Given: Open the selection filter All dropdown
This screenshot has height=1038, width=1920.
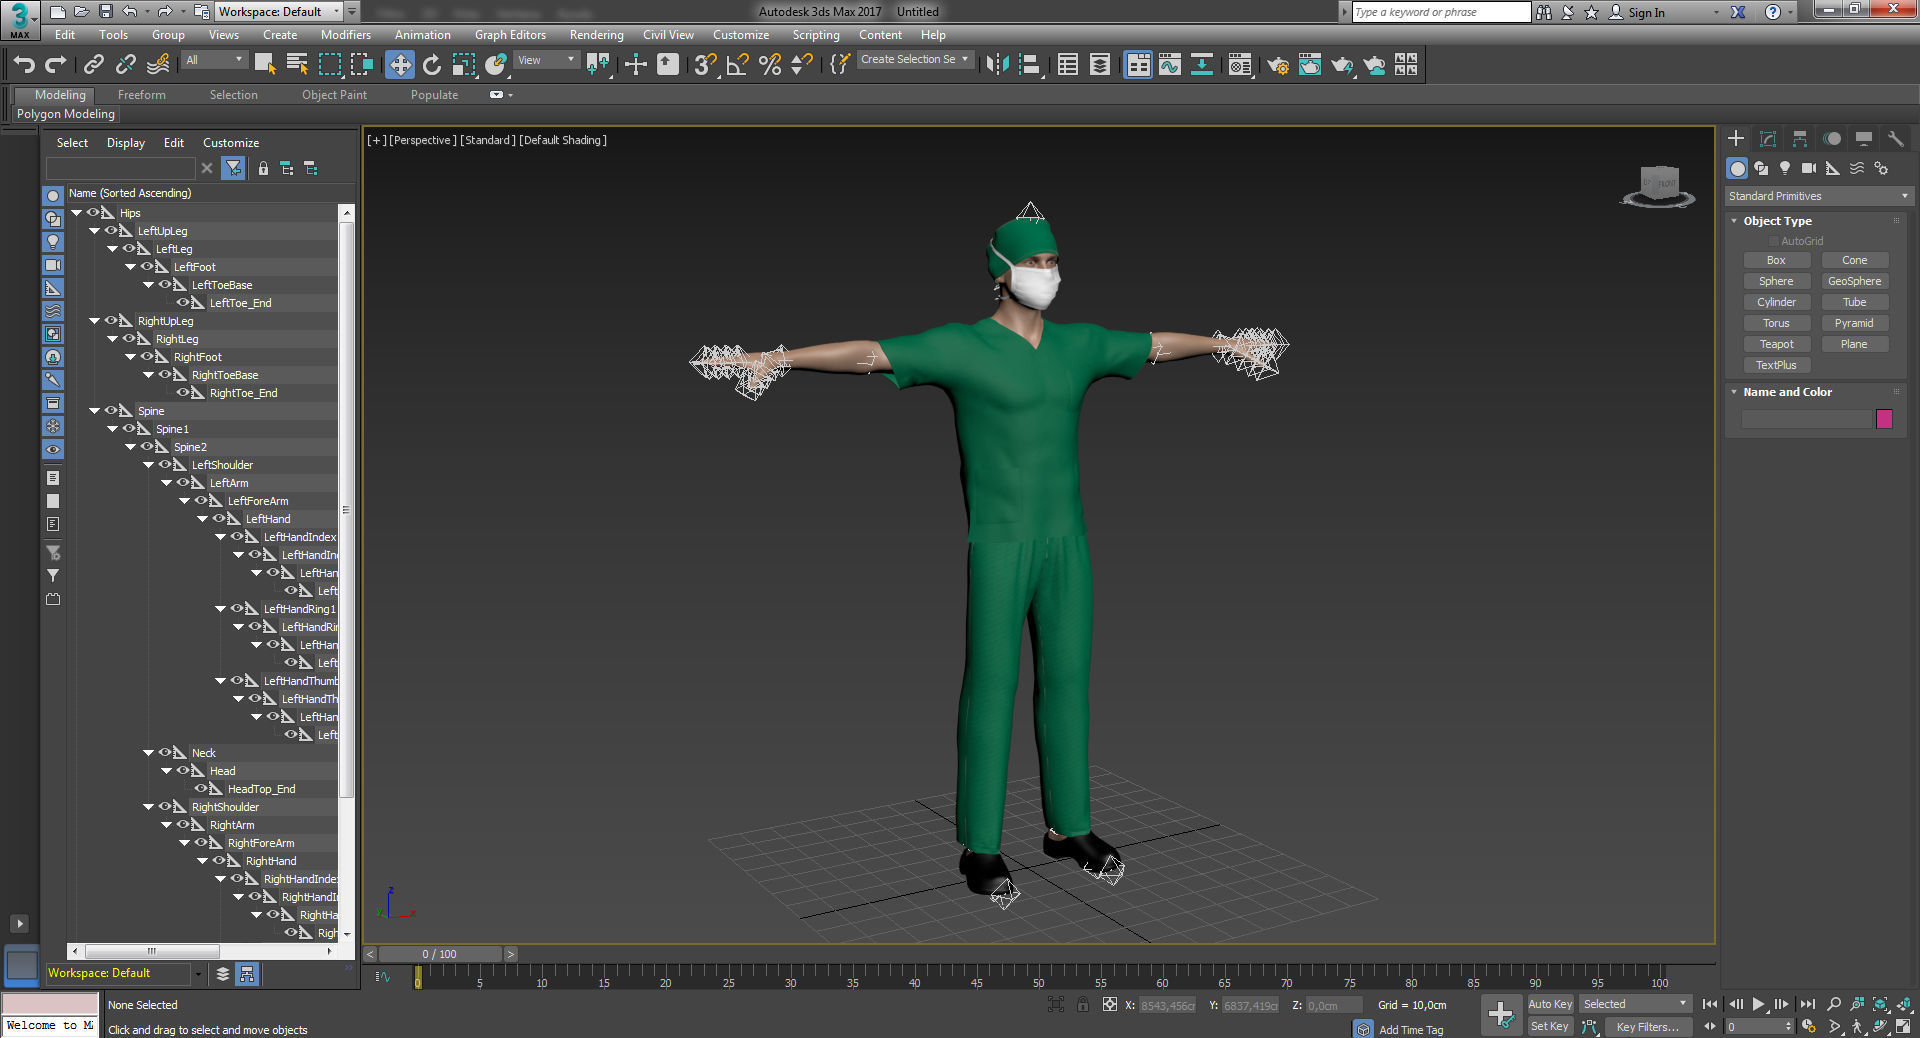Looking at the screenshot, I should [x=214, y=60].
